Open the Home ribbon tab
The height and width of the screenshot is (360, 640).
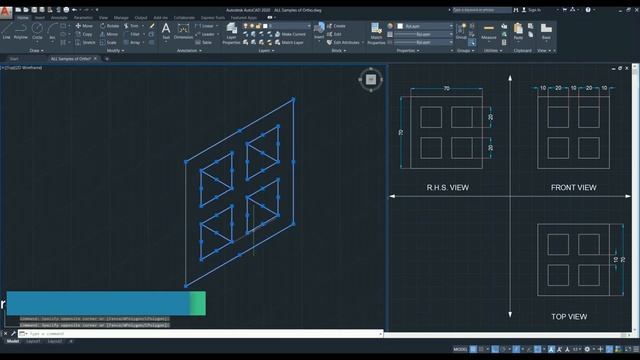click(22, 18)
